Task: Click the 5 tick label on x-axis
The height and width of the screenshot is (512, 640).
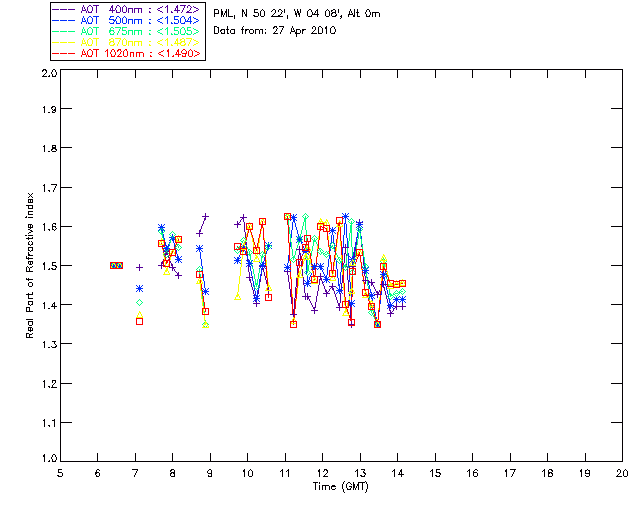Action: [60, 474]
